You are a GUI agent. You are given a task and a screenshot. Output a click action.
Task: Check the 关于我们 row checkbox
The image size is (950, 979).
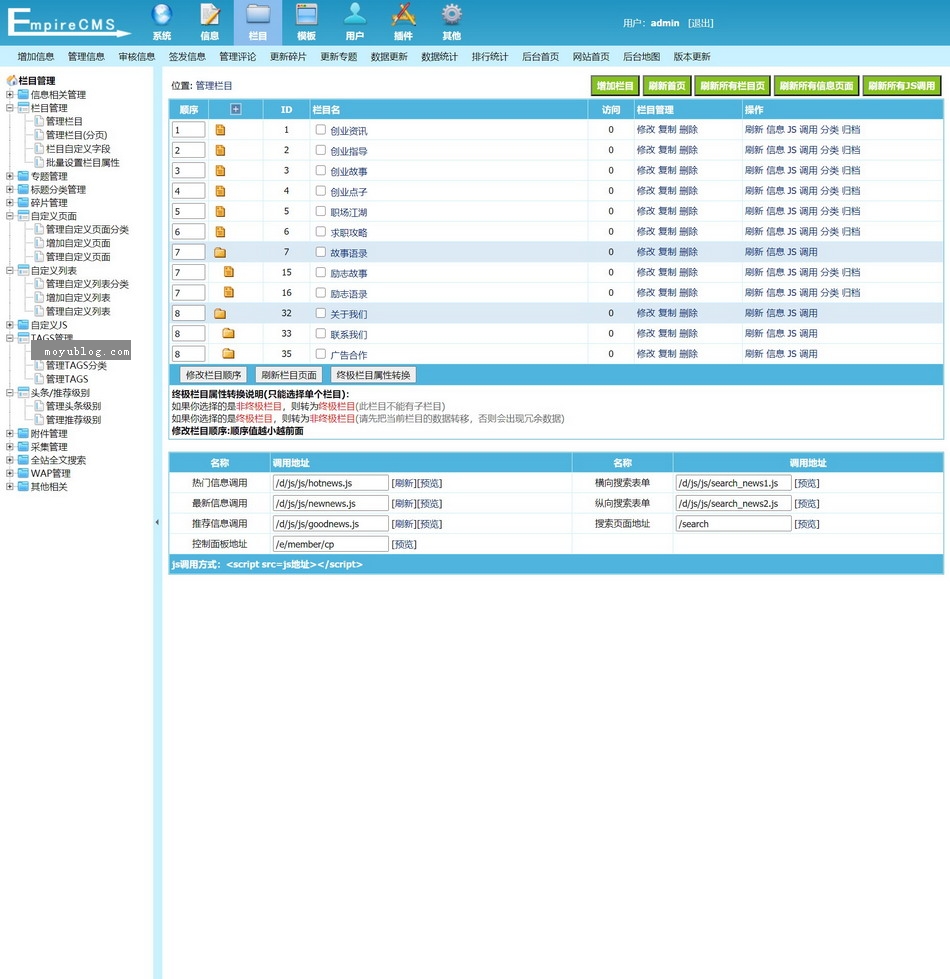pos(321,313)
